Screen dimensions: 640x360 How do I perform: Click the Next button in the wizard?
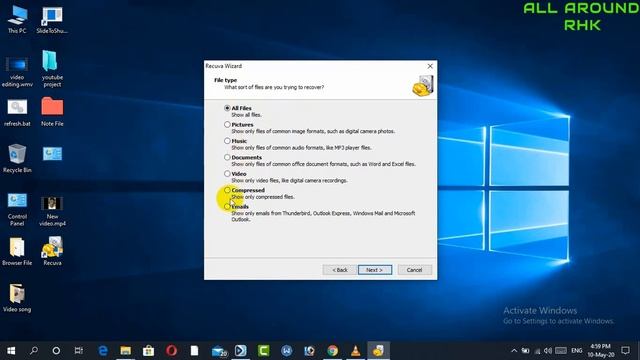(x=375, y=270)
